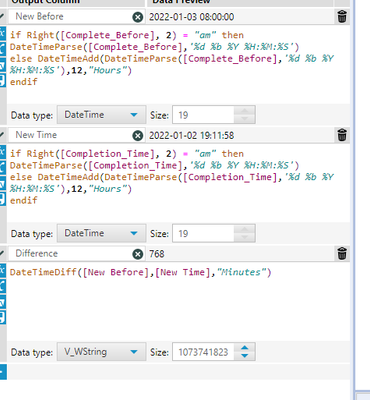Image resolution: width=370 pixels, height=400 pixels.
Task: Open the V_WString data type dropdown
Action: (101, 352)
